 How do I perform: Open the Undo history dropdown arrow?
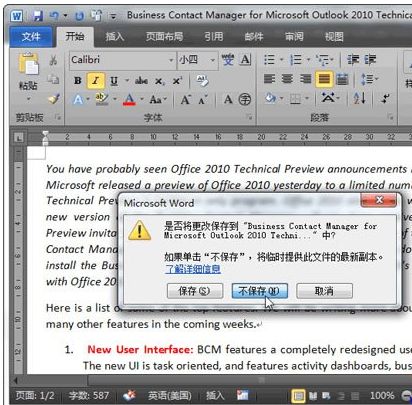(65, 16)
